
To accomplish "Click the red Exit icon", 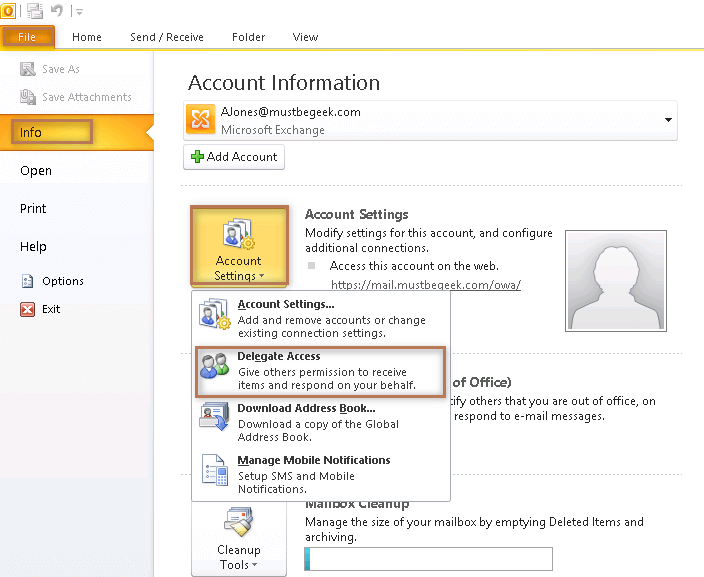I will click(x=28, y=309).
